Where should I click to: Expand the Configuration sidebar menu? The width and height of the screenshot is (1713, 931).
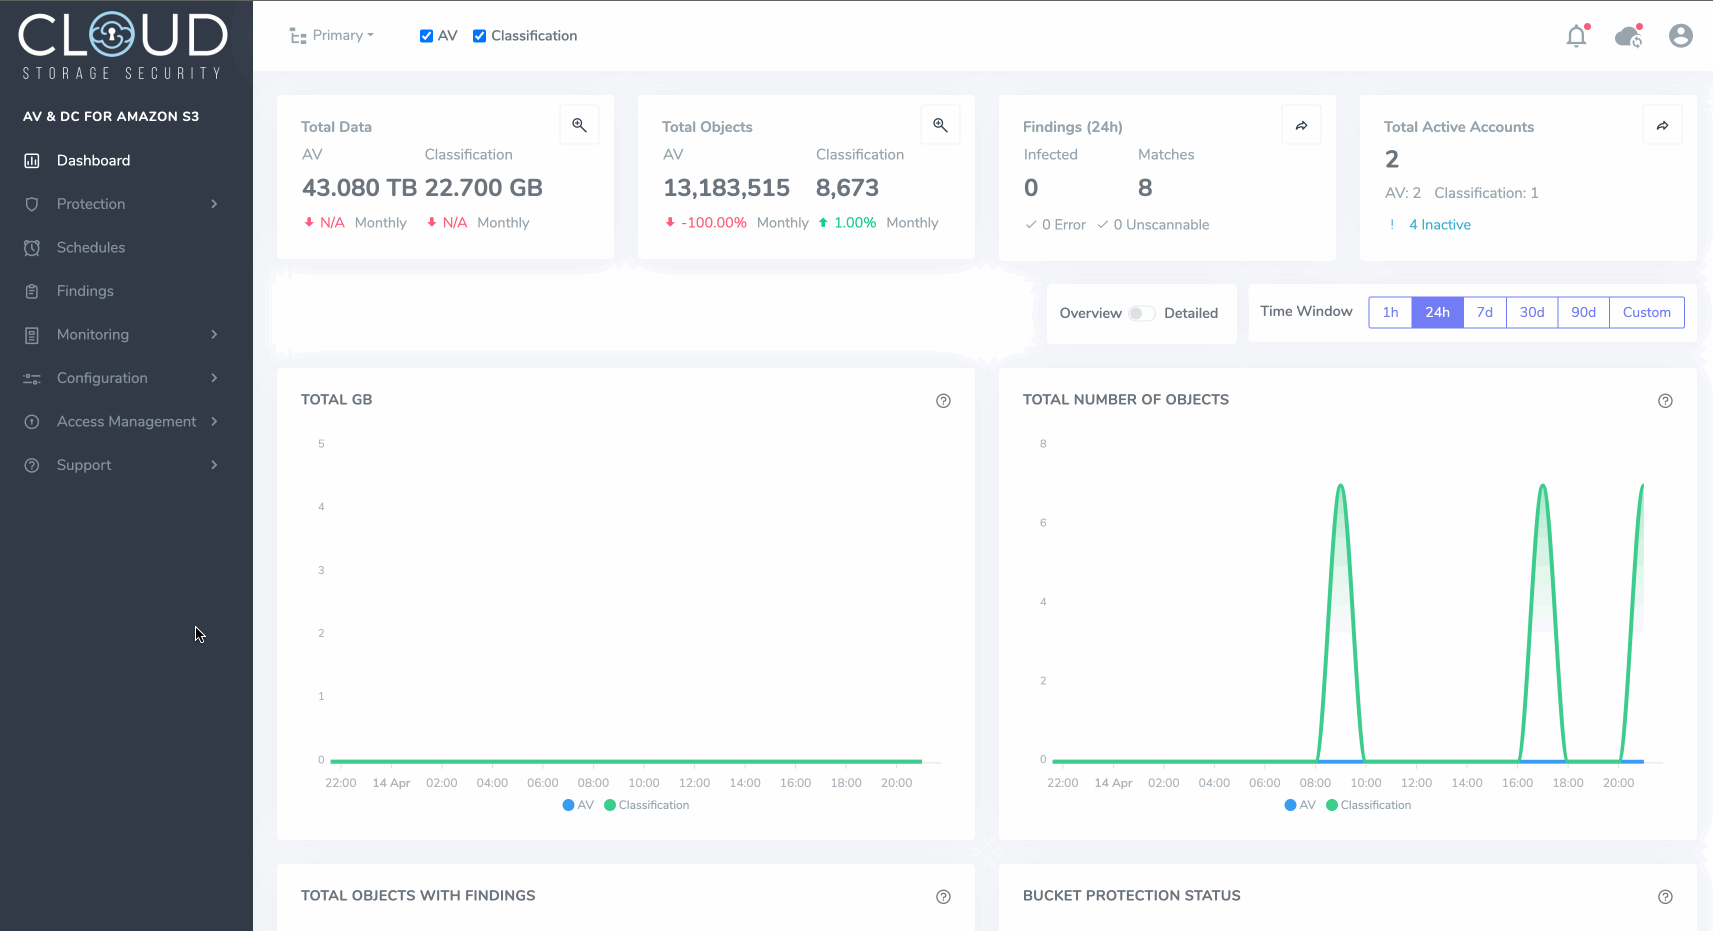(x=122, y=378)
